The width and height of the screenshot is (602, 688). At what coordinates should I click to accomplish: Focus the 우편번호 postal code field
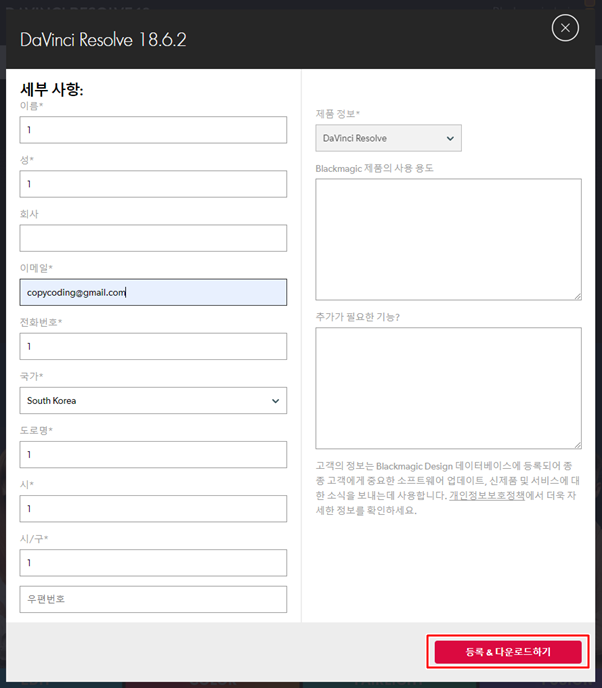153,599
